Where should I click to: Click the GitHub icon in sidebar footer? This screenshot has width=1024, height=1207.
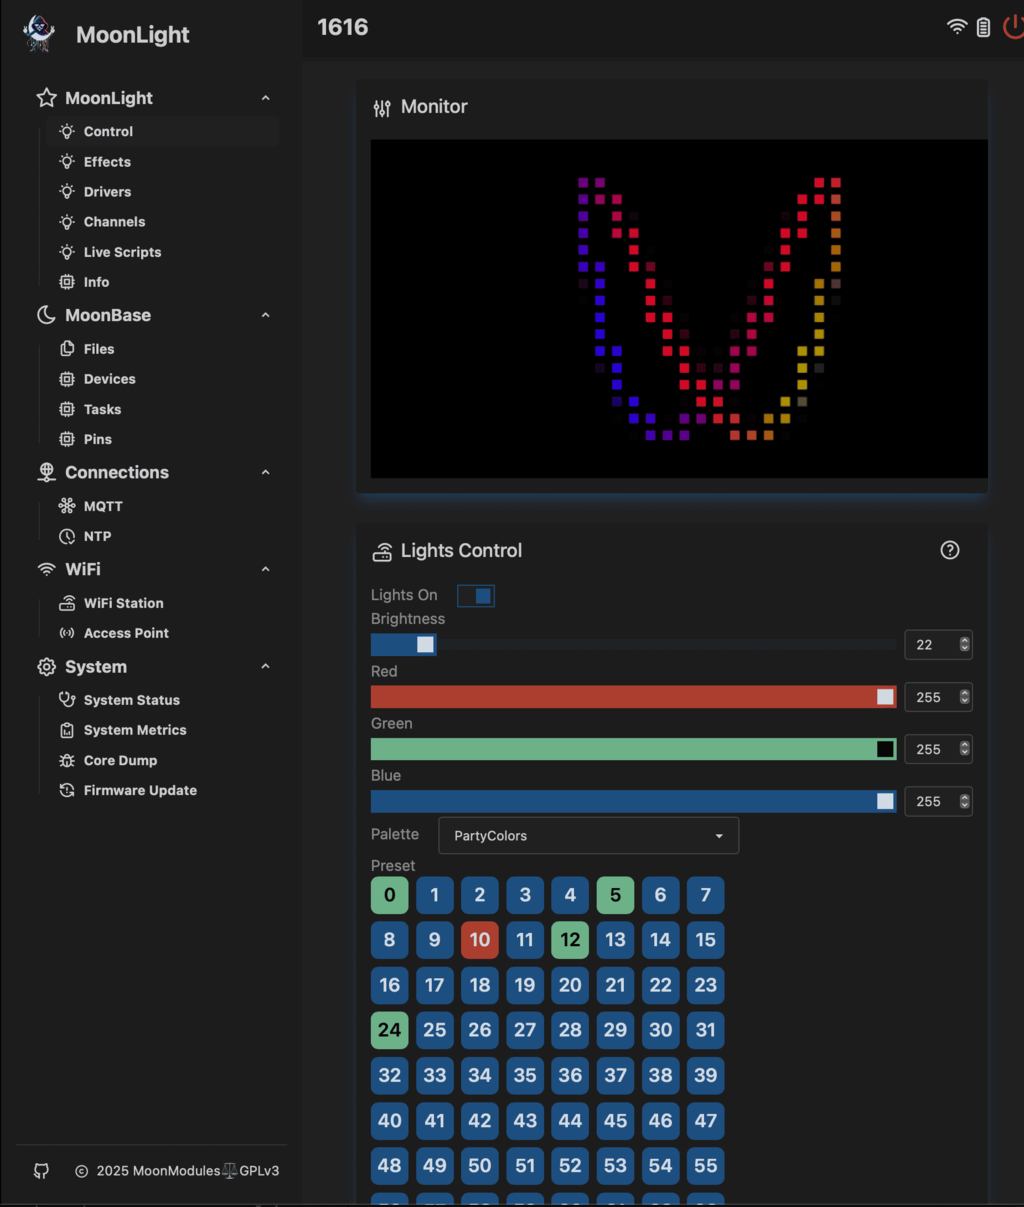pos(41,1171)
